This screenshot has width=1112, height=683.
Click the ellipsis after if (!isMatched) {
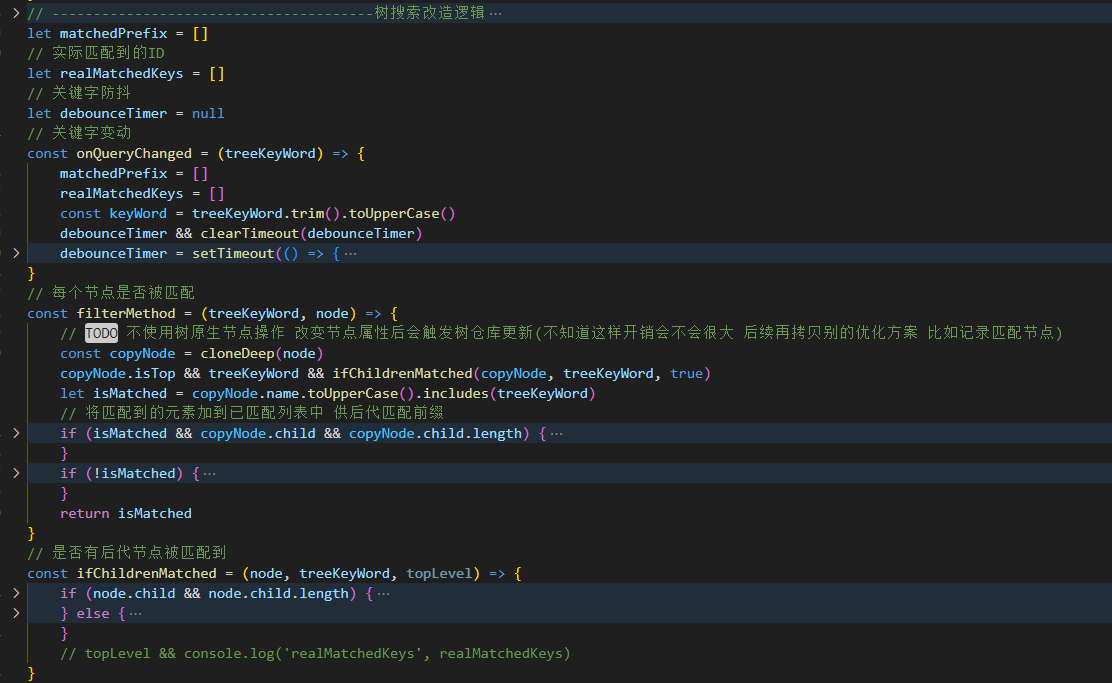(209, 473)
